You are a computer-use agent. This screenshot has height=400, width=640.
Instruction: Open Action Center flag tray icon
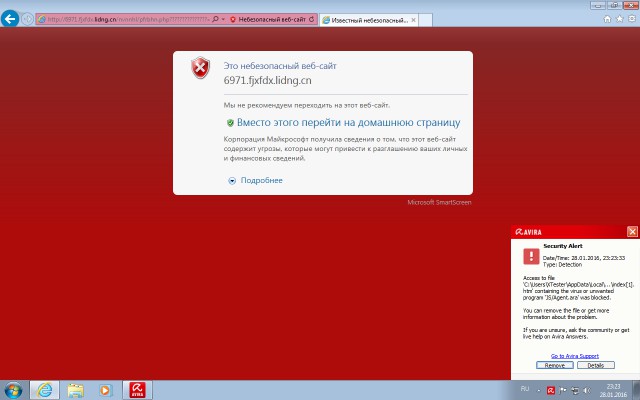click(563, 391)
